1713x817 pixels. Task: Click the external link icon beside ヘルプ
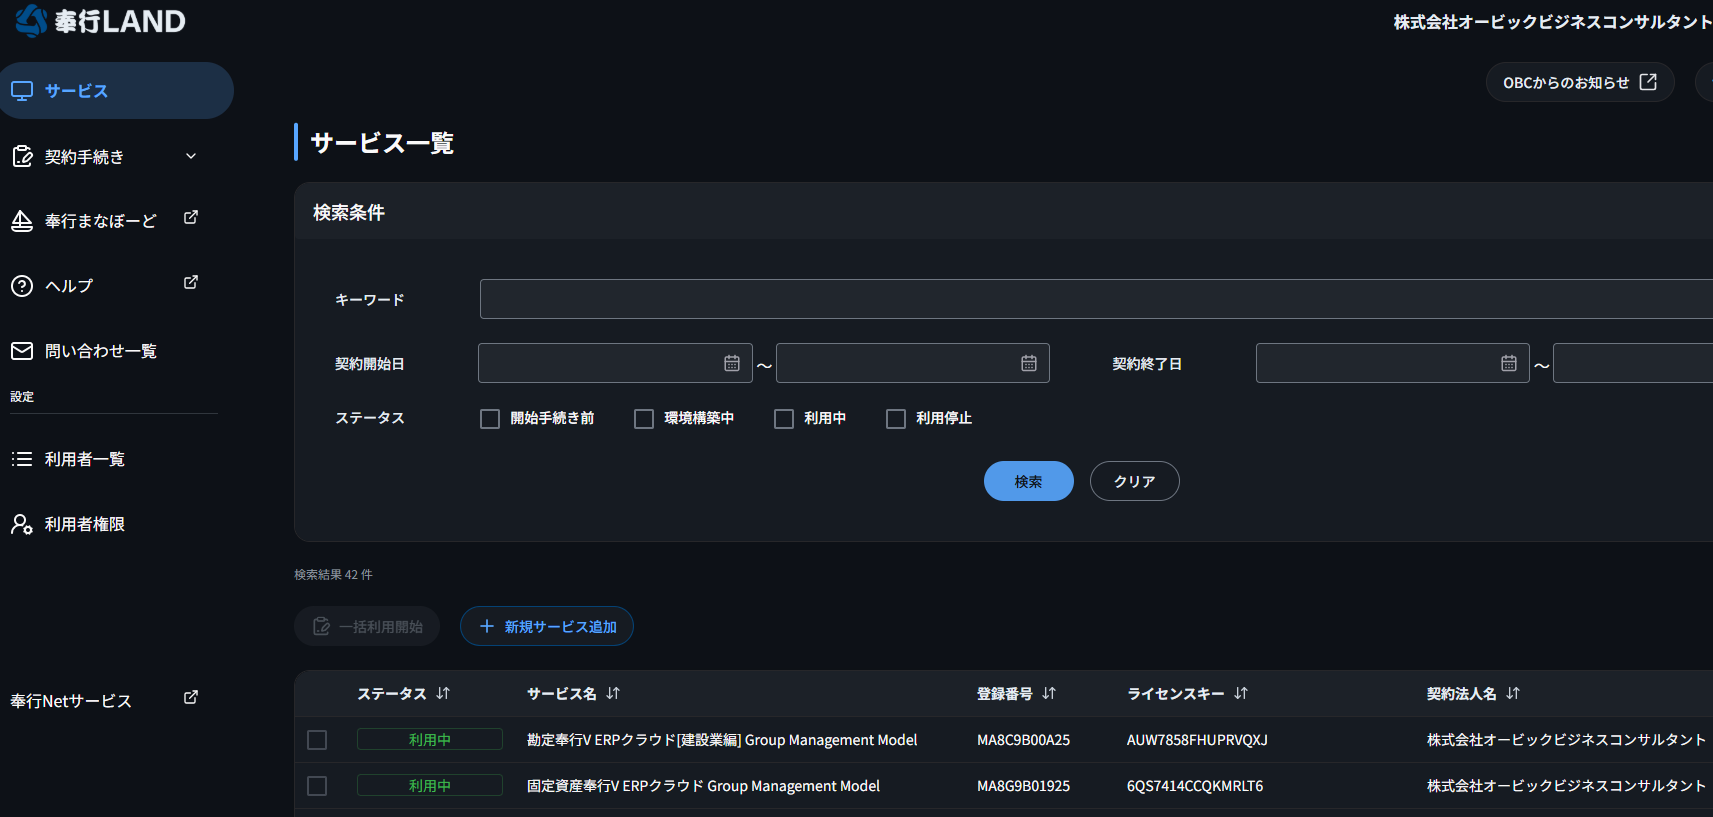click(x=191, y=283)
